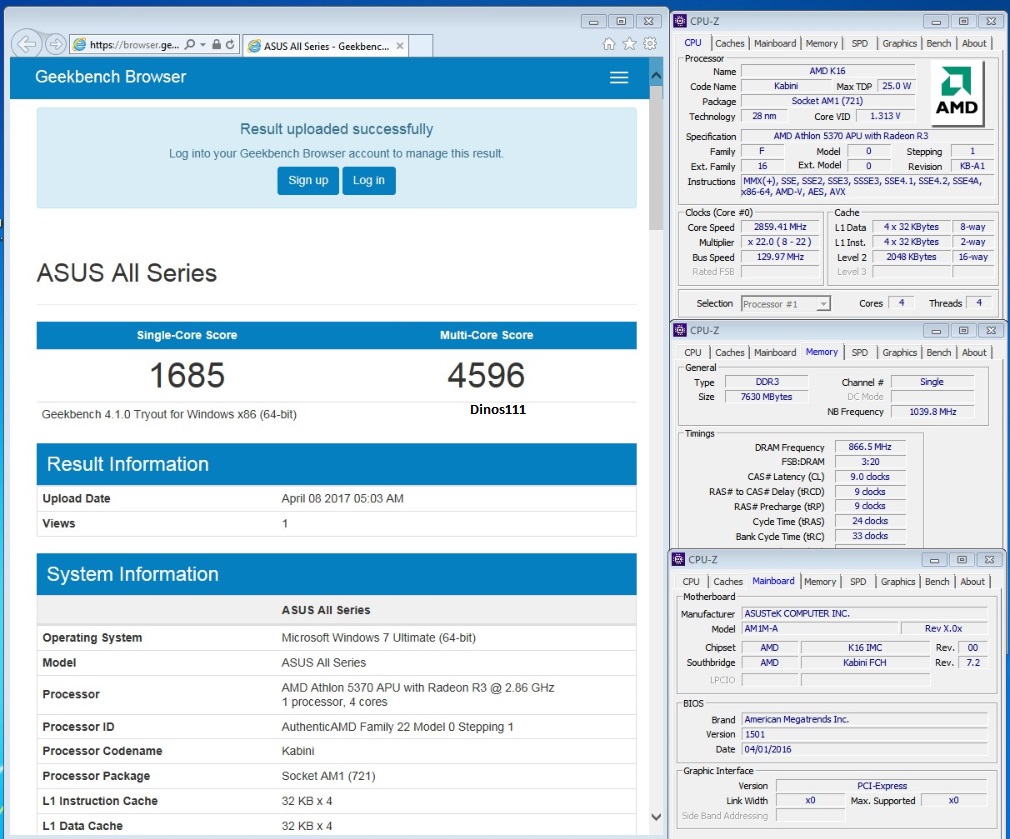Open Caches tab in bottom CPU-Z window
This screenshot has width=1010, height=839.
(x=727, y=581)
